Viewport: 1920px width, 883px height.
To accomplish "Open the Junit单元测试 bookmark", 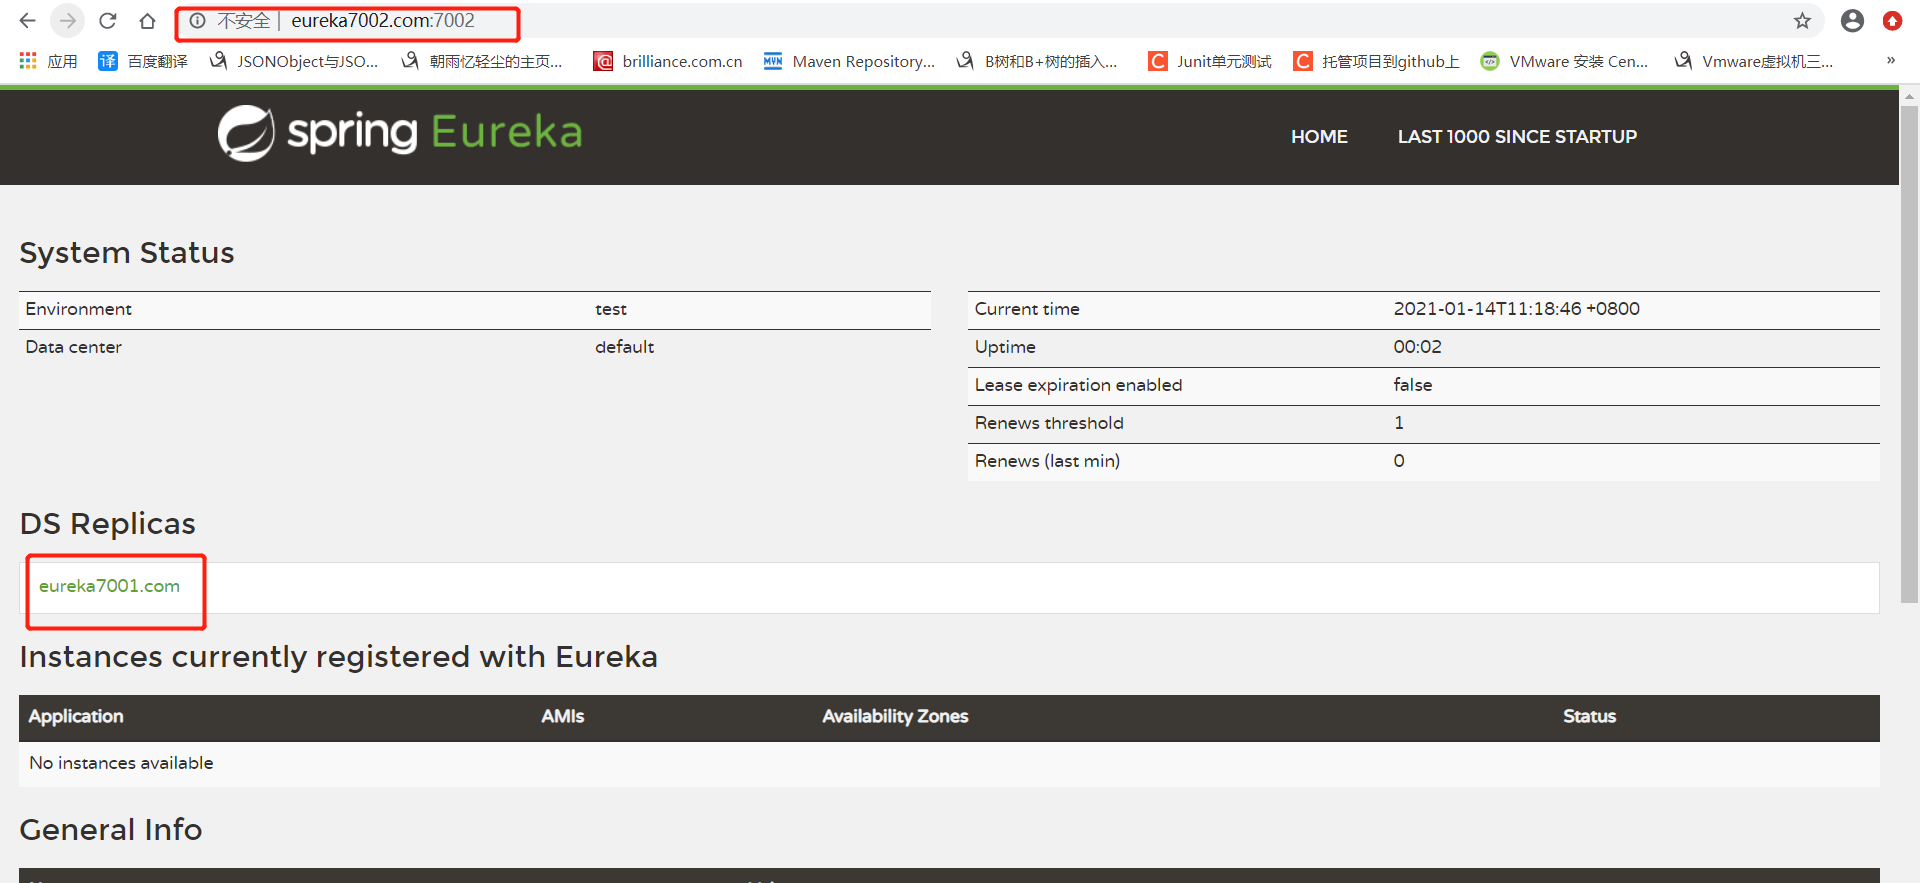I will [1210, 61].
